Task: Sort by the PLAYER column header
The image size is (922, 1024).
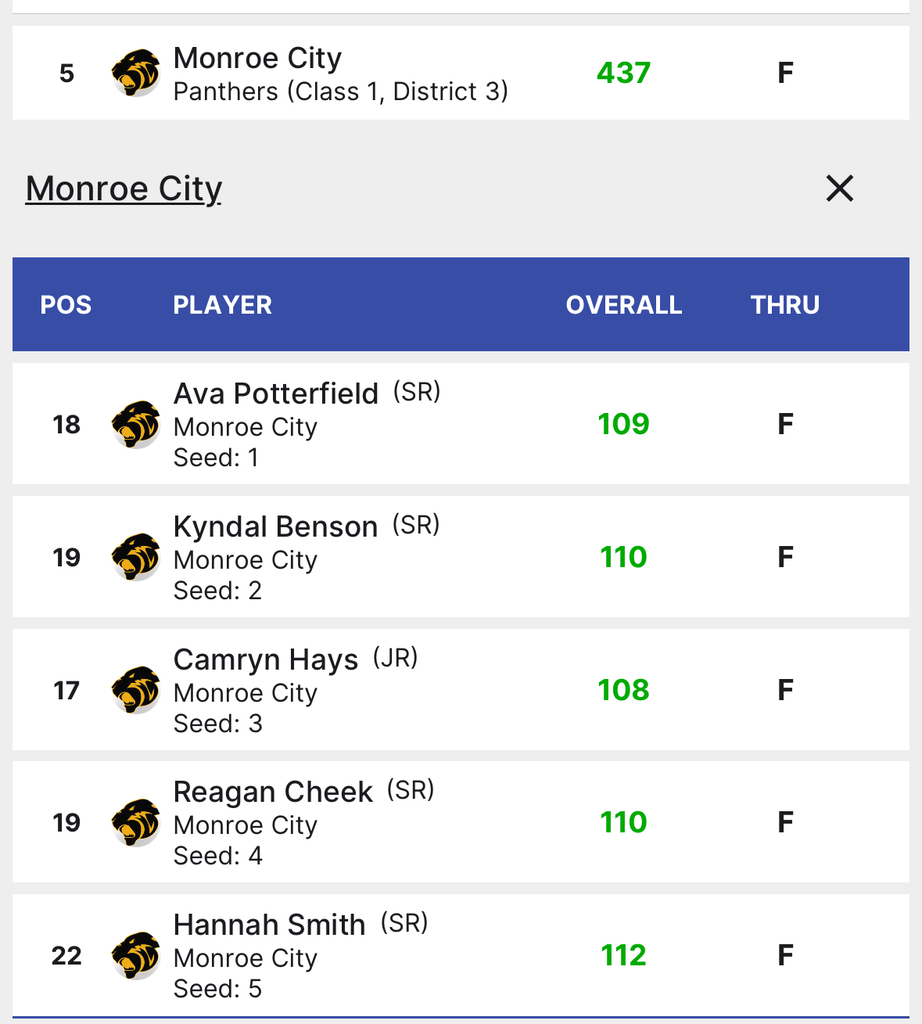Action: point(222,305)
